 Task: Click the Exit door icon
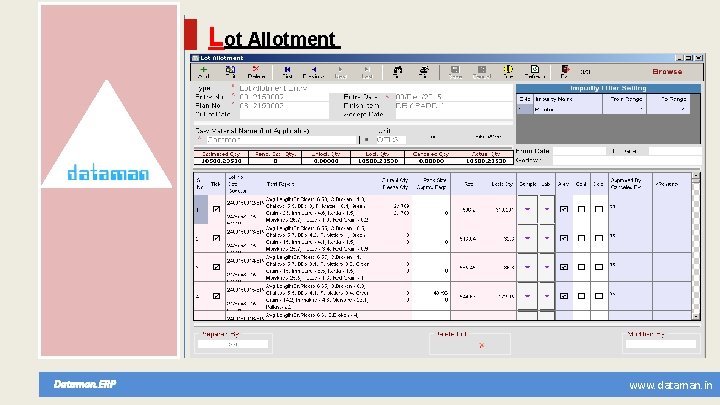tap(565, 69)
